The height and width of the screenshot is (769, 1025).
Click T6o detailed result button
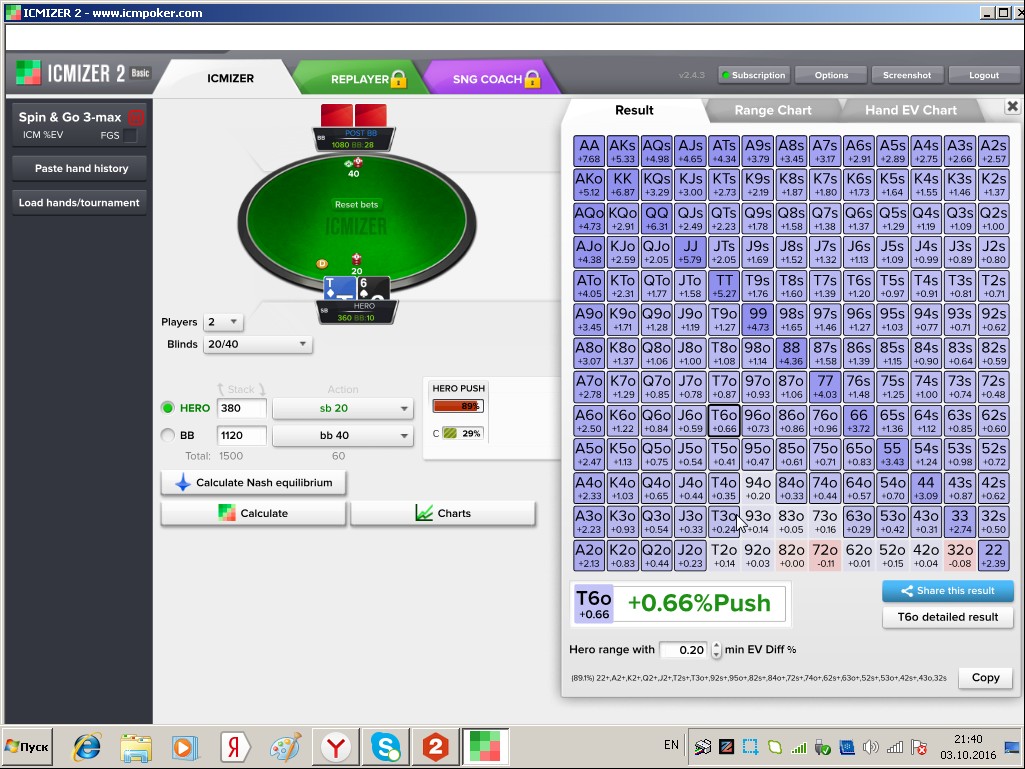948,617
